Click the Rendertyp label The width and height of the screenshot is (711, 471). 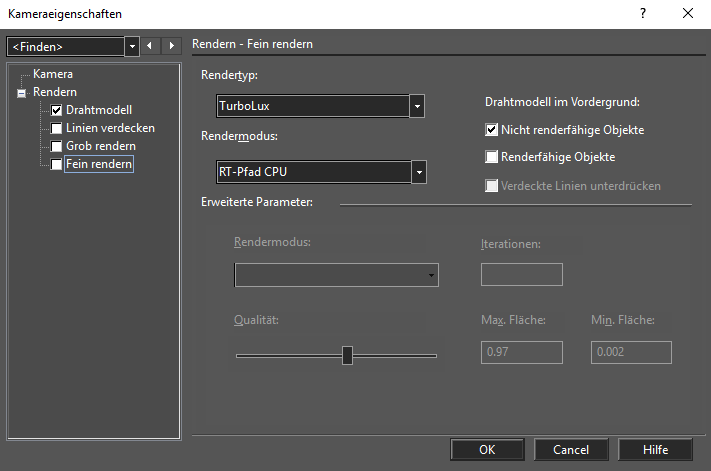coord(229,75)
